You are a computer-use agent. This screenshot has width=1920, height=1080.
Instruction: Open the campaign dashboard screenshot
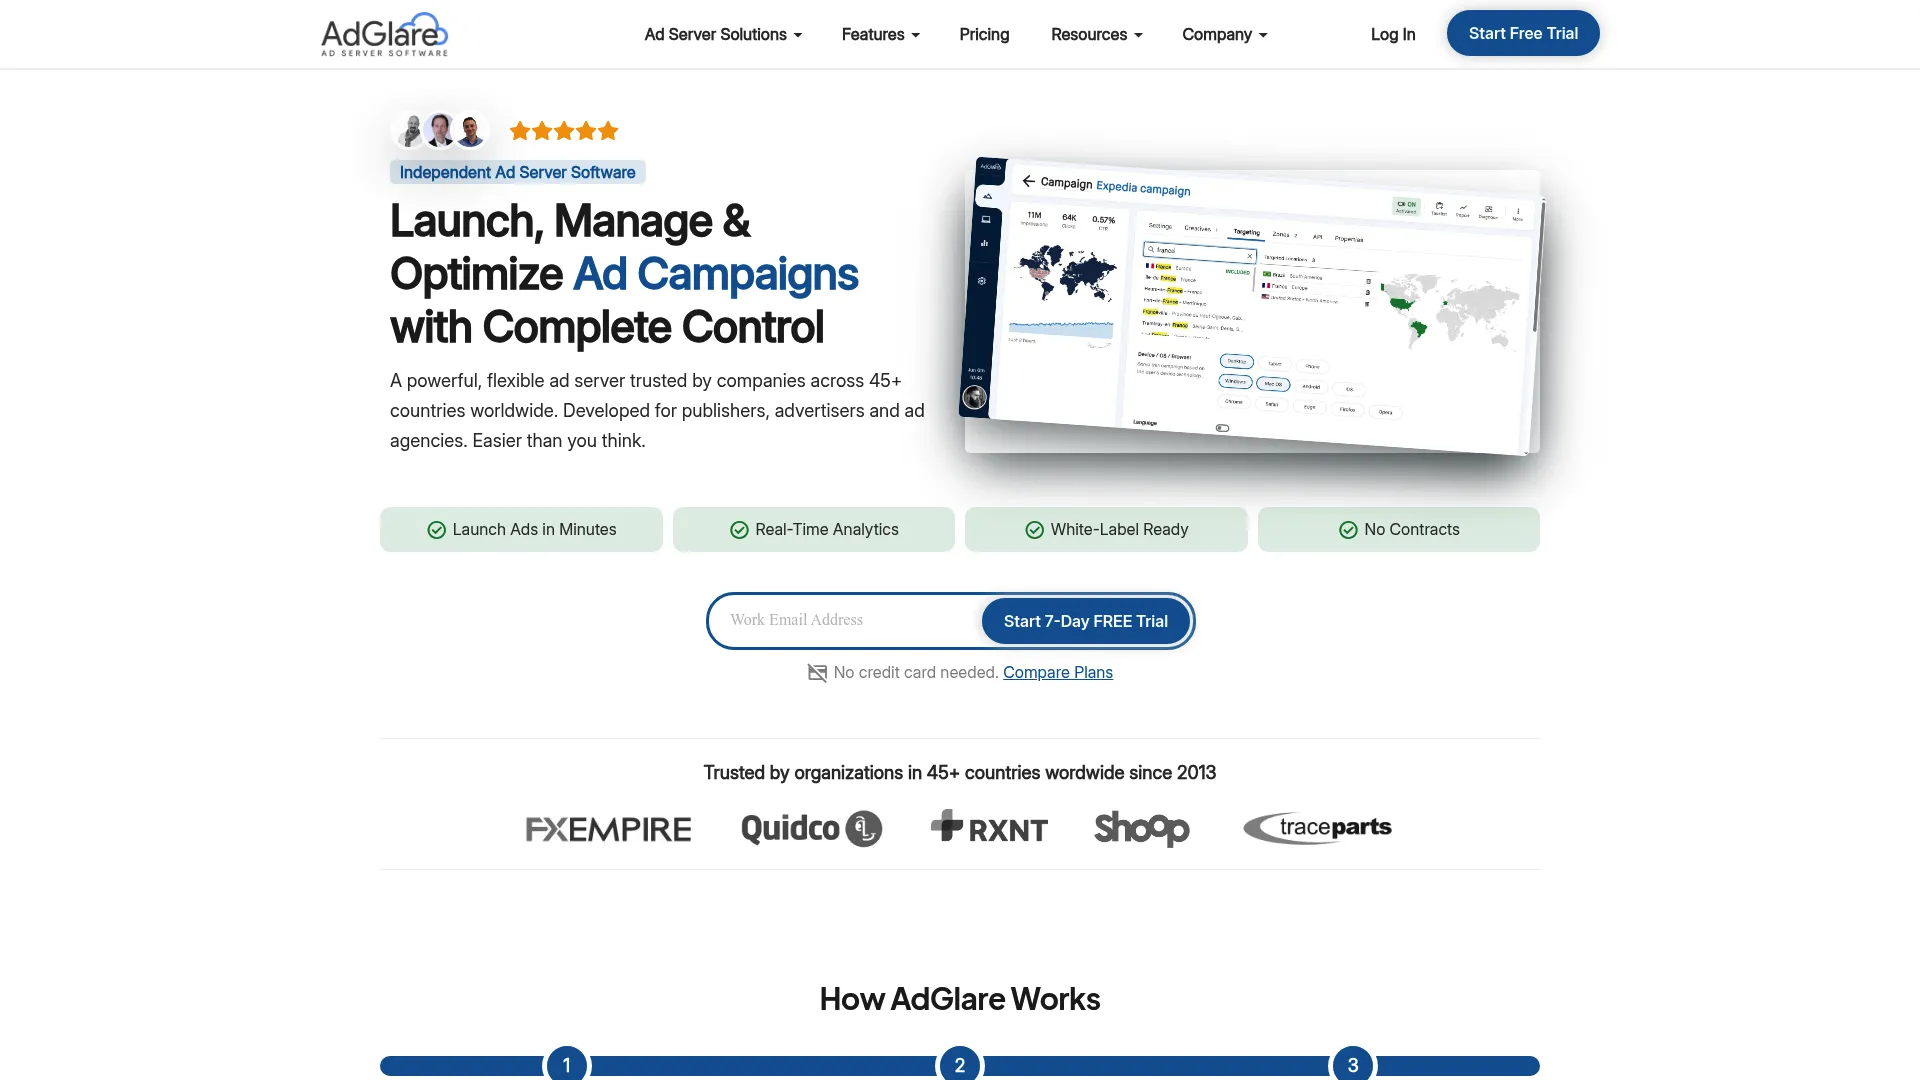[x=1252, y=305]
